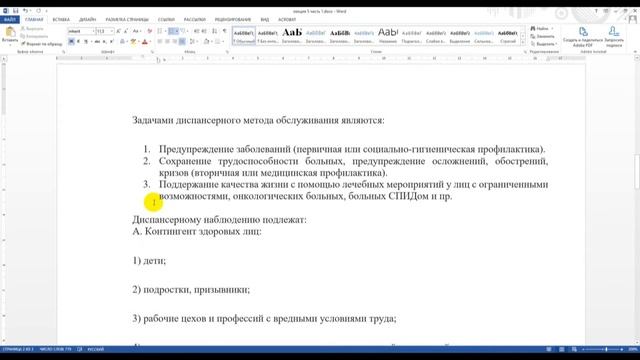Viewport: 640px width, 360px height.
Task: Open the ФАЙЛ (File) tab
Action: coord(10,20)
